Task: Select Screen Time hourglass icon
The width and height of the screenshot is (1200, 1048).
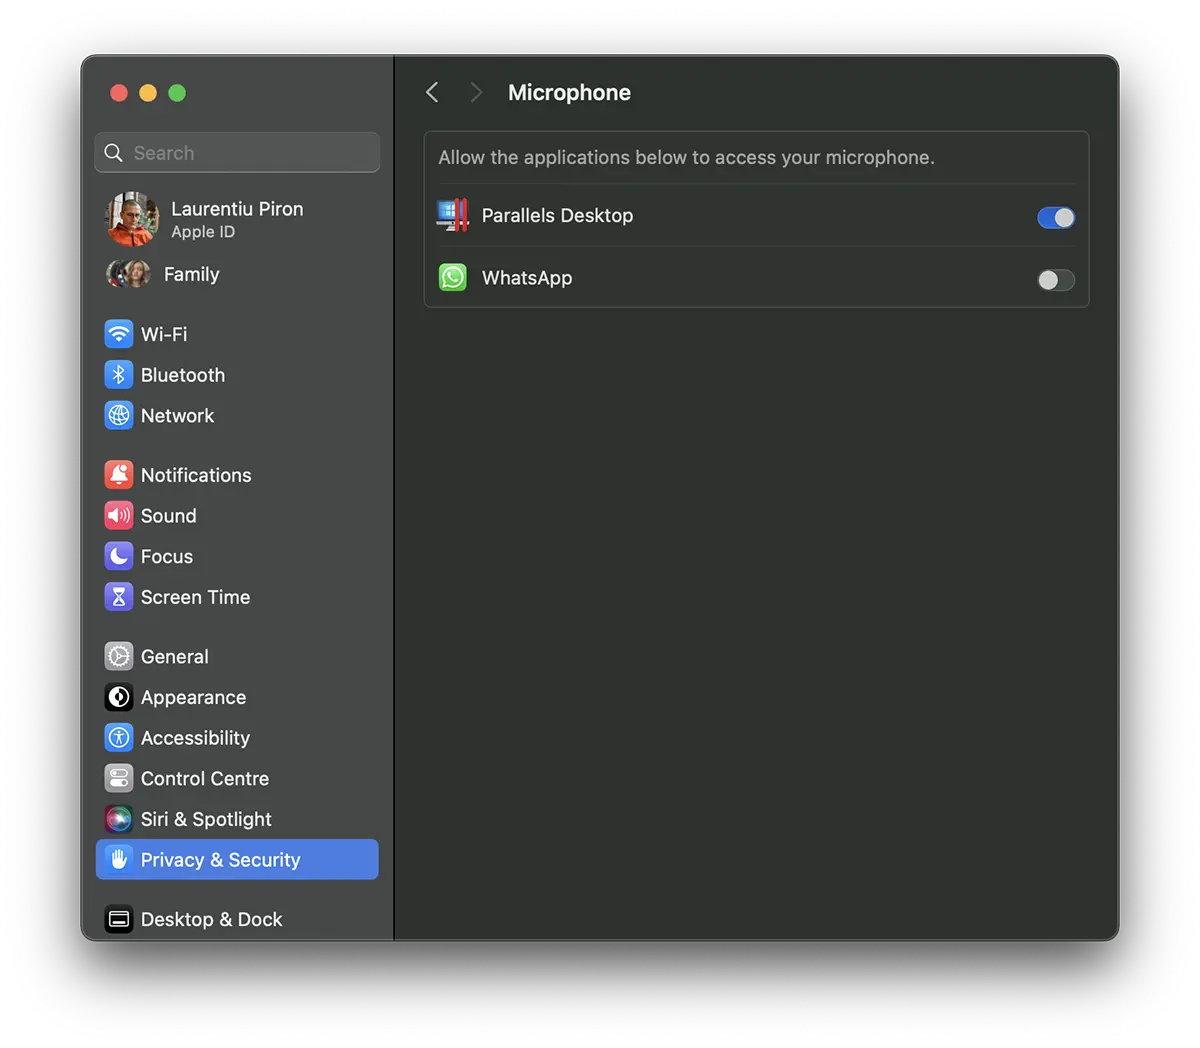Action: 119,597
